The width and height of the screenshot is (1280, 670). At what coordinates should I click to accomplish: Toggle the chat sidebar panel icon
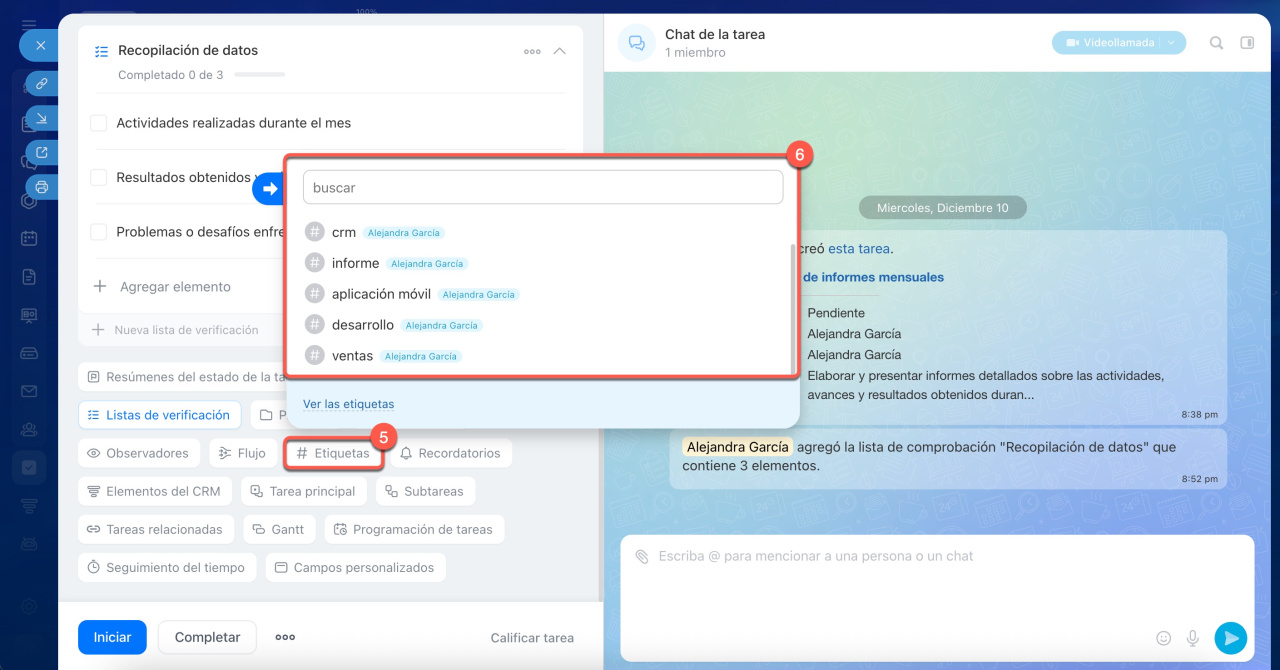pyautogui.click(x=1247, y=43)
